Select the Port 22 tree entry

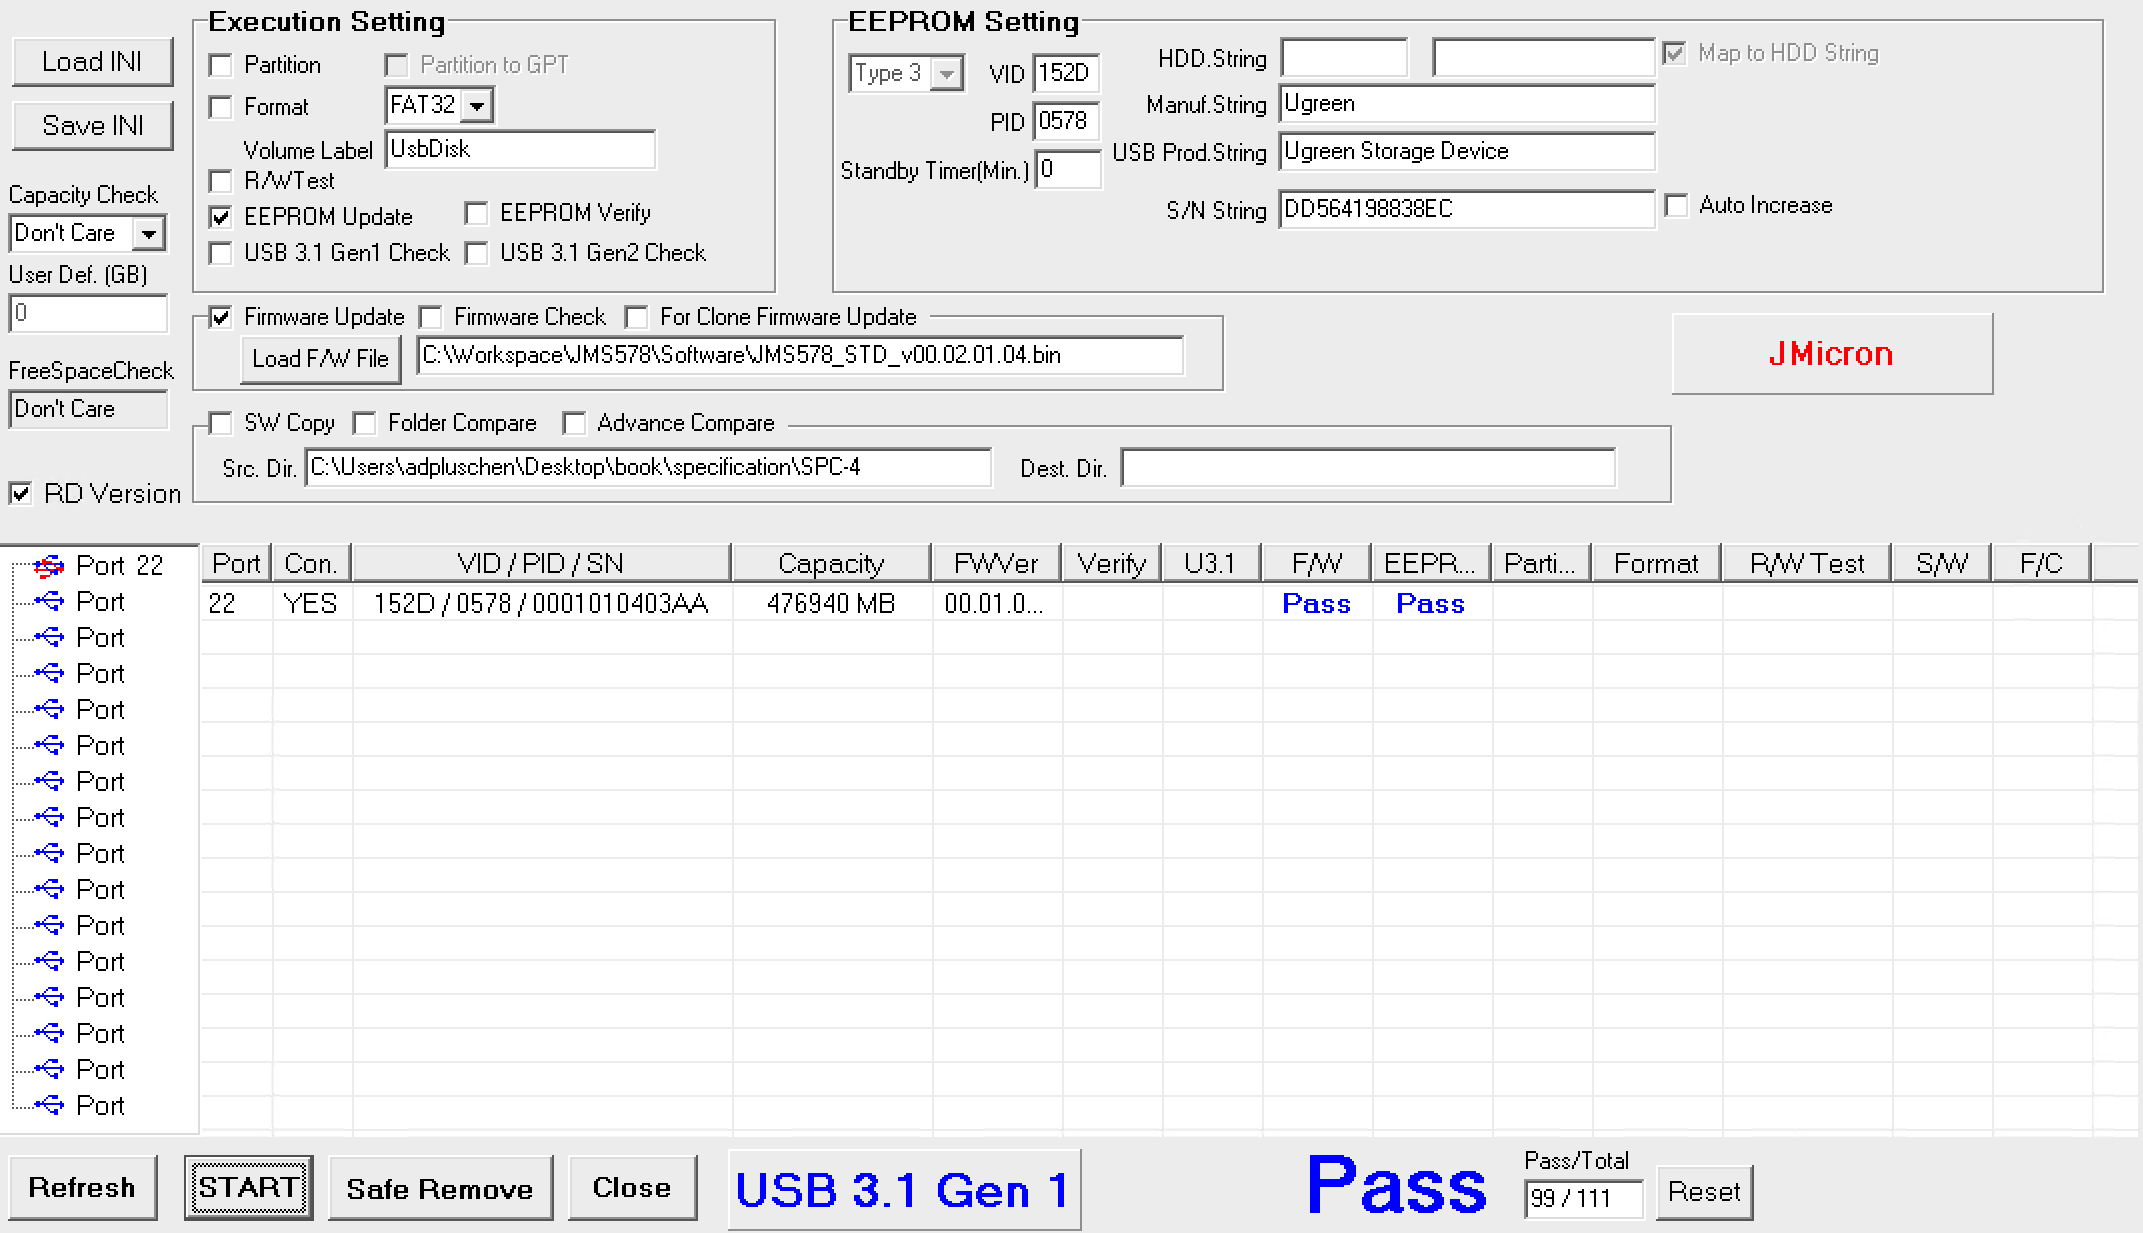pyautogui.click(x=119, y=566)
